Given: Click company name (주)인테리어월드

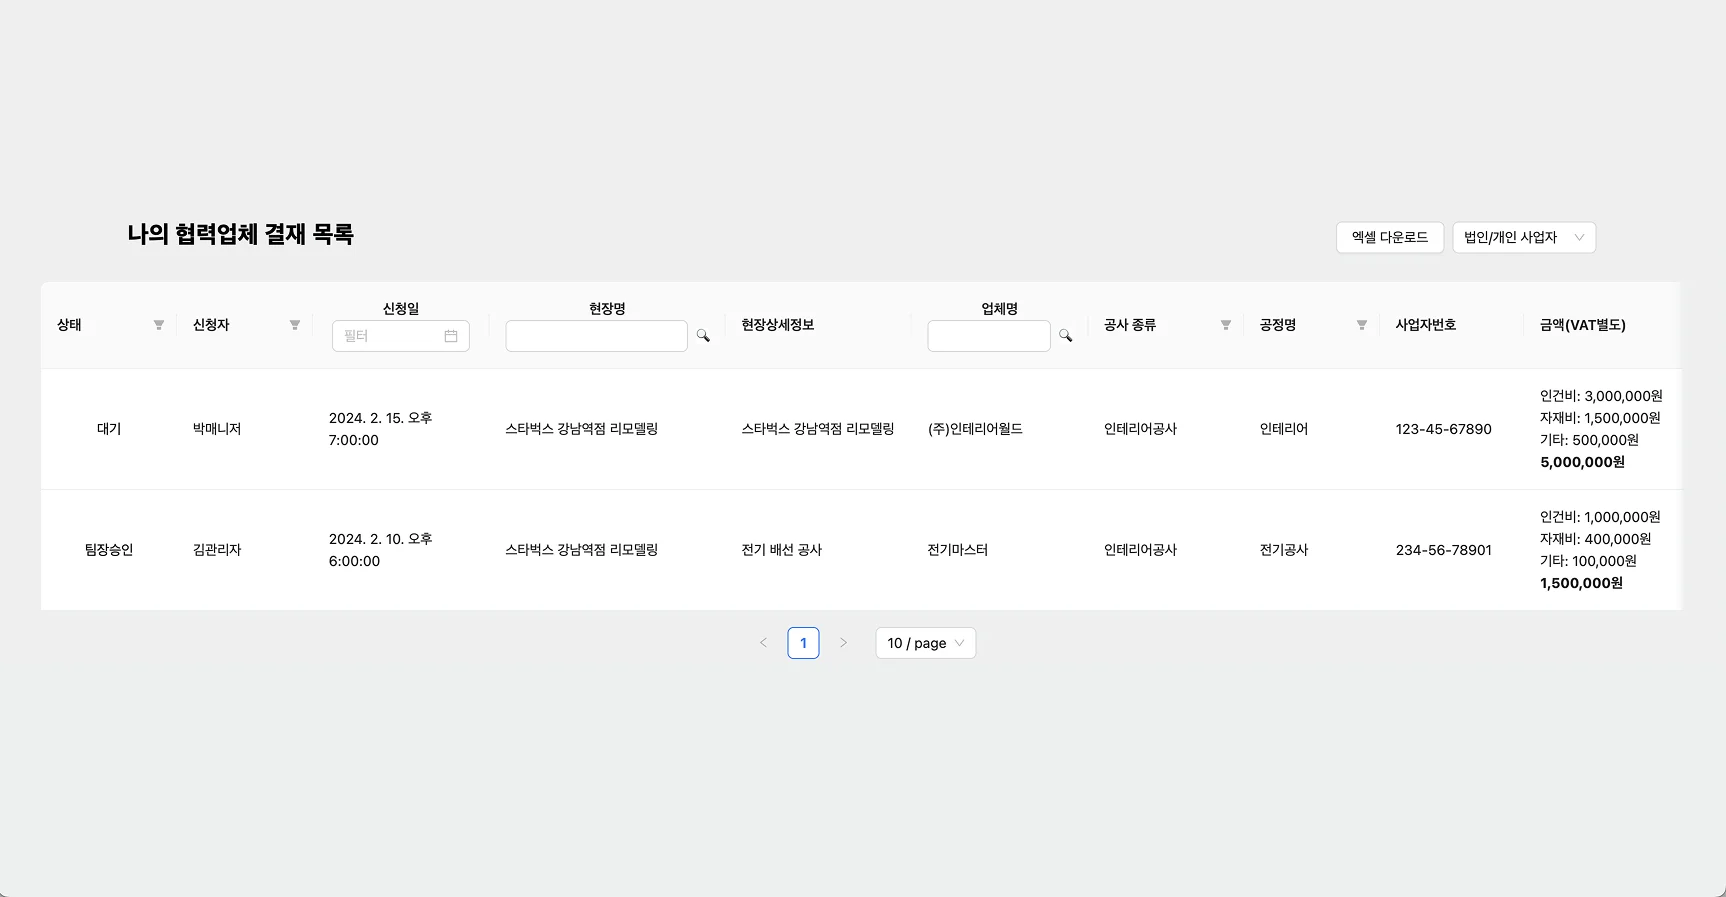Looking at the screenshot, I should [975, 429].
